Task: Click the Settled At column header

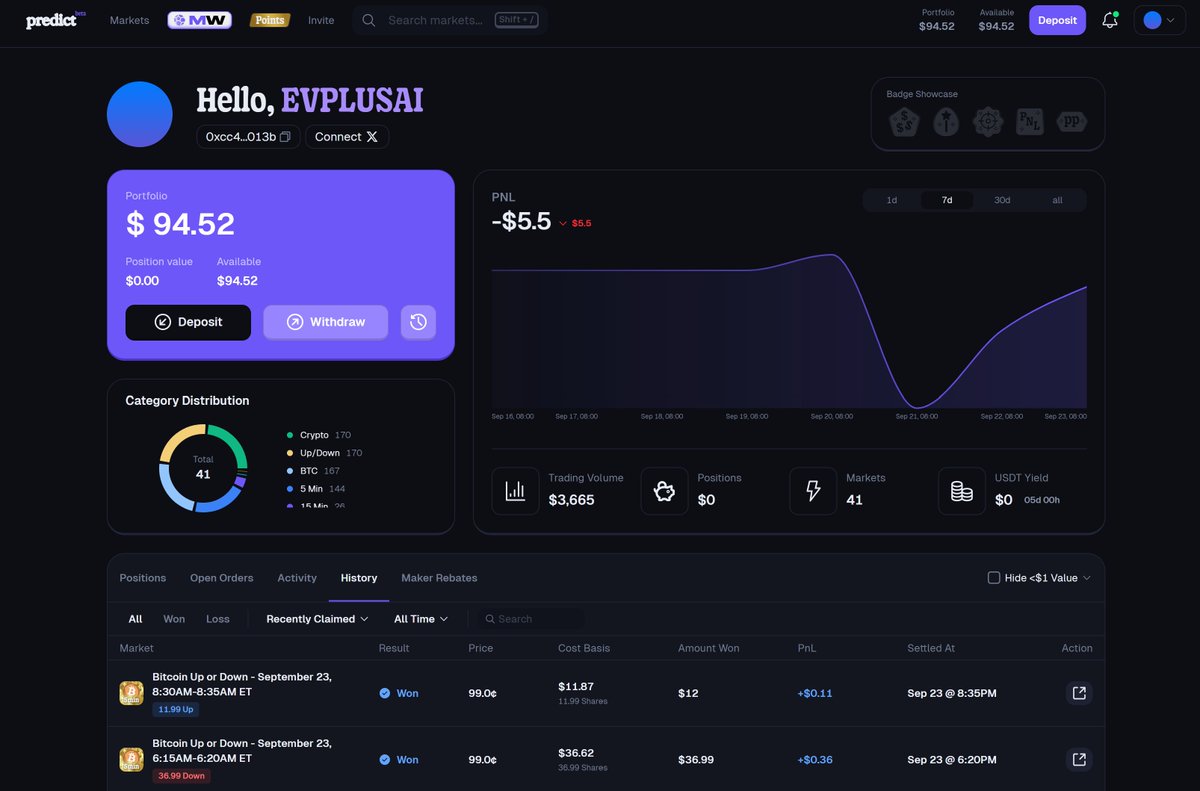Action: click(x=931, y=648)
